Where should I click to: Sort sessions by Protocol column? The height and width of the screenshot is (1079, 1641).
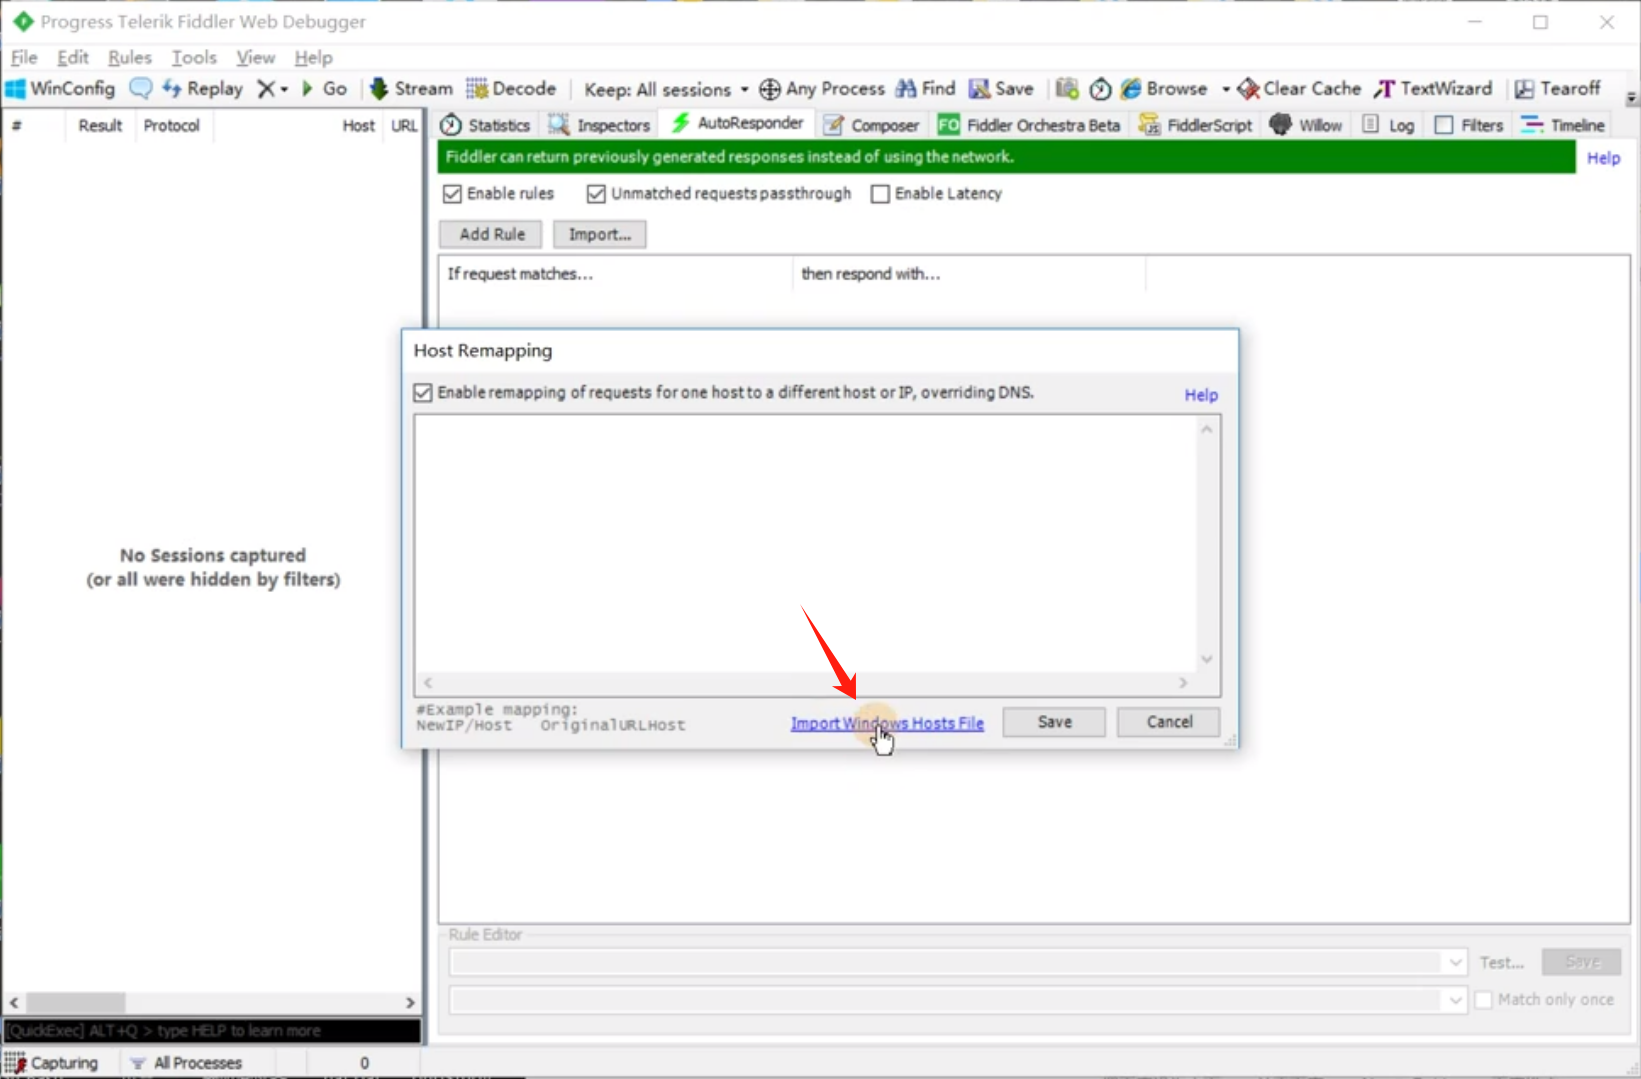tap(171, 125)
